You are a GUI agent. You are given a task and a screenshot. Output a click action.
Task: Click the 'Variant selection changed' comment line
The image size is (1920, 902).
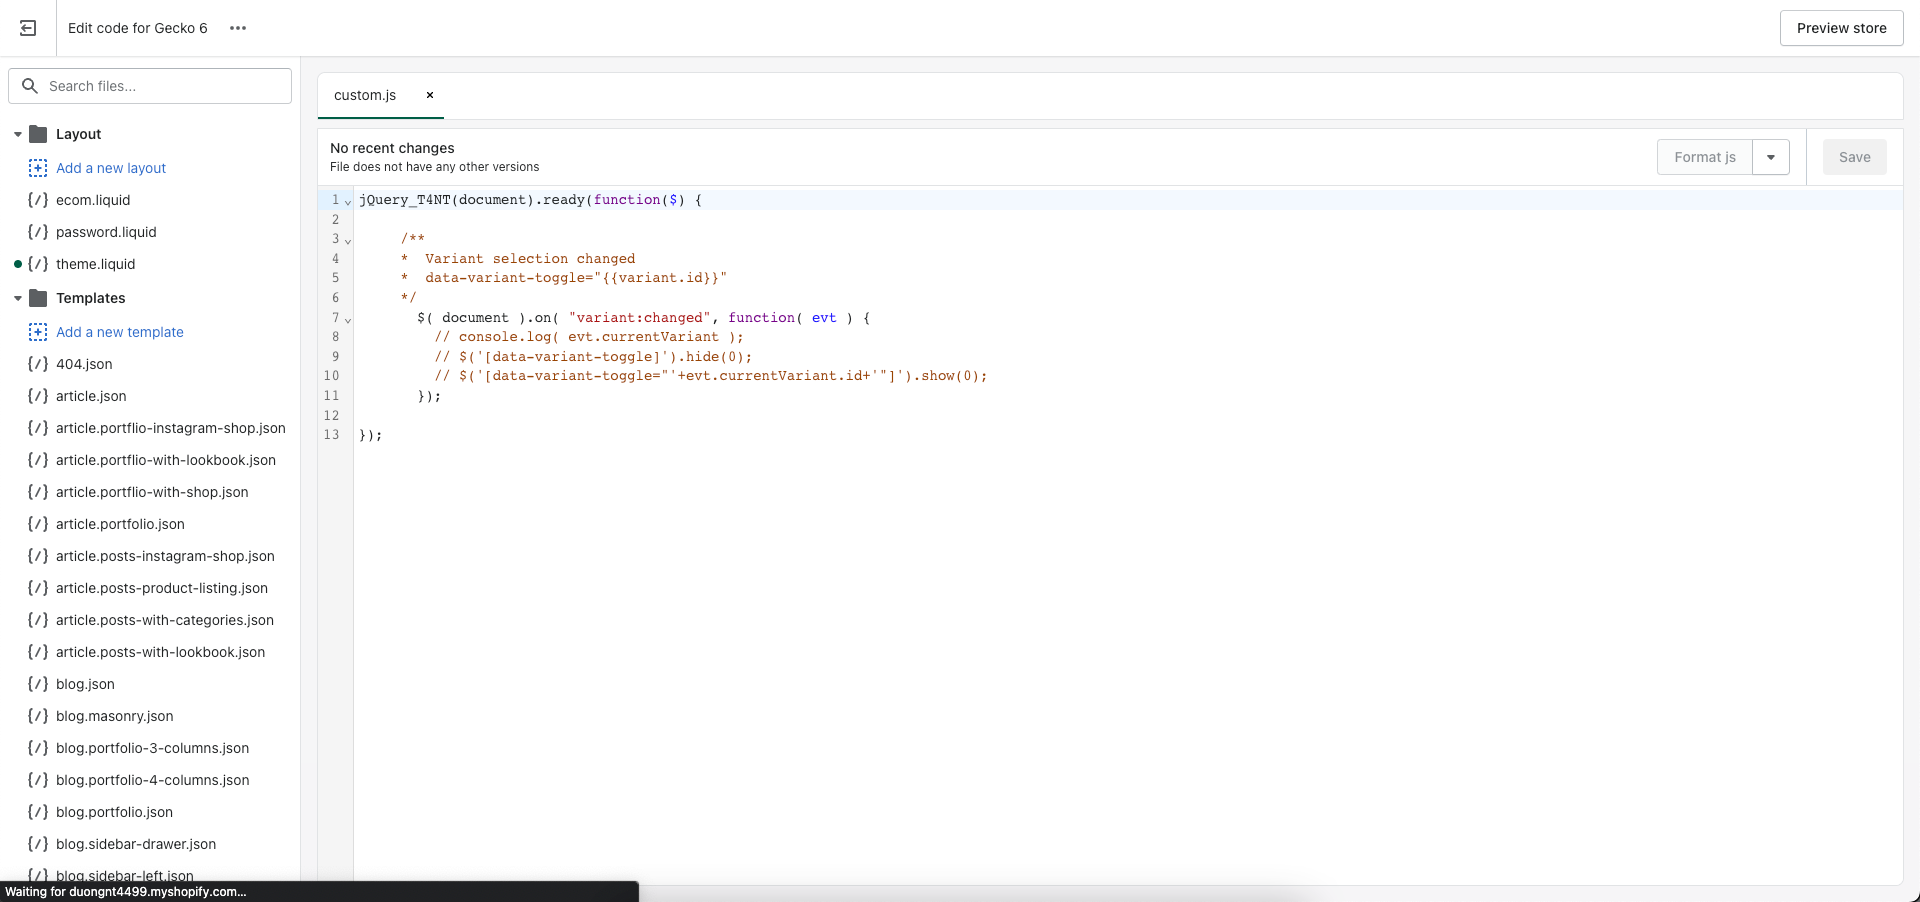coord(530,259)
